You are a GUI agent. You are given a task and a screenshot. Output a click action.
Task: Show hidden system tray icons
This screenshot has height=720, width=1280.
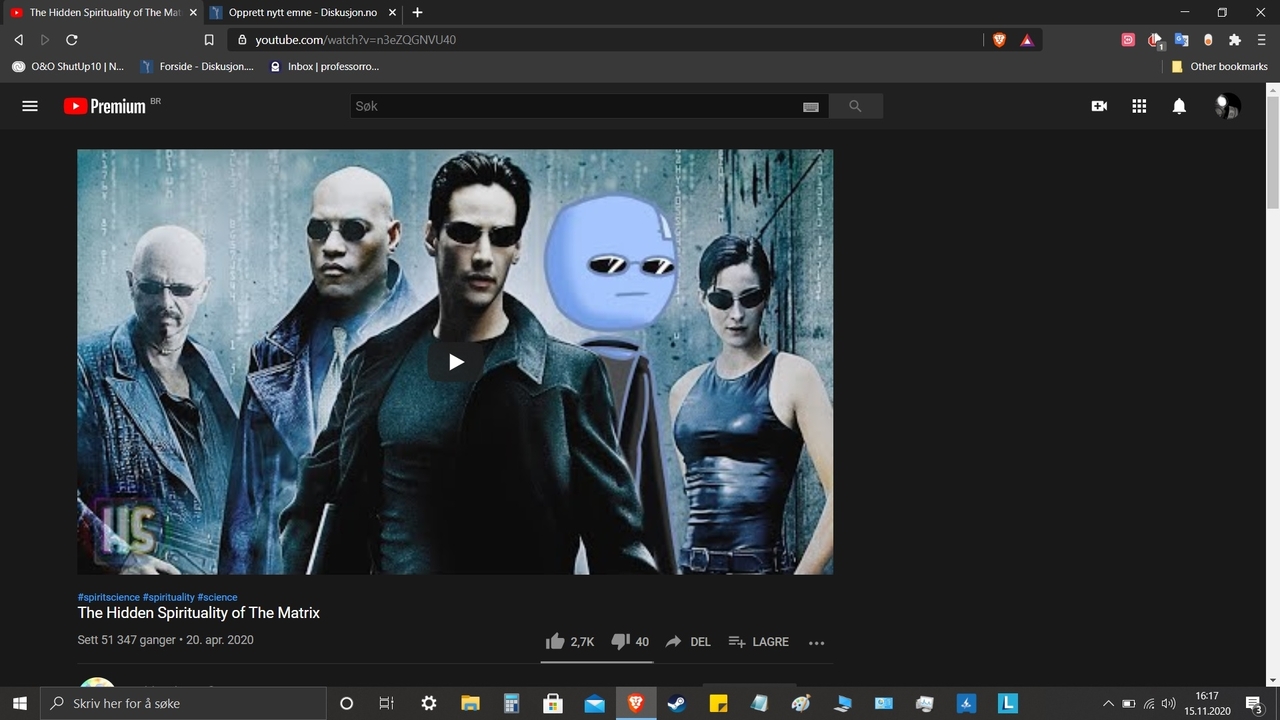pos(1108,703)
